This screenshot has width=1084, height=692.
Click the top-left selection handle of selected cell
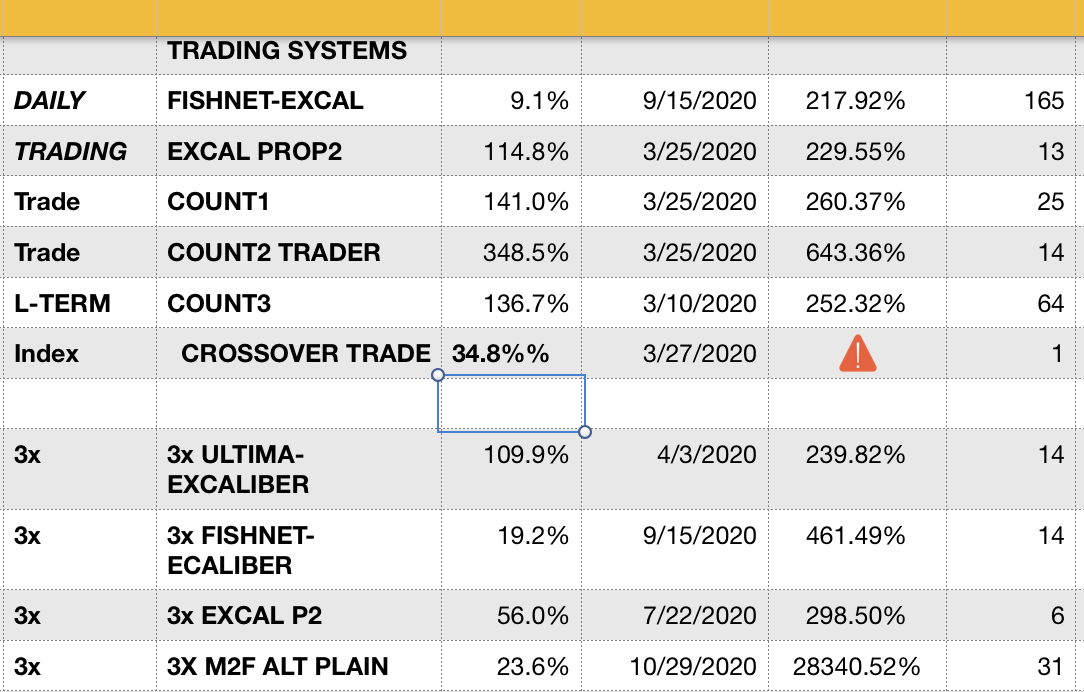437,375
